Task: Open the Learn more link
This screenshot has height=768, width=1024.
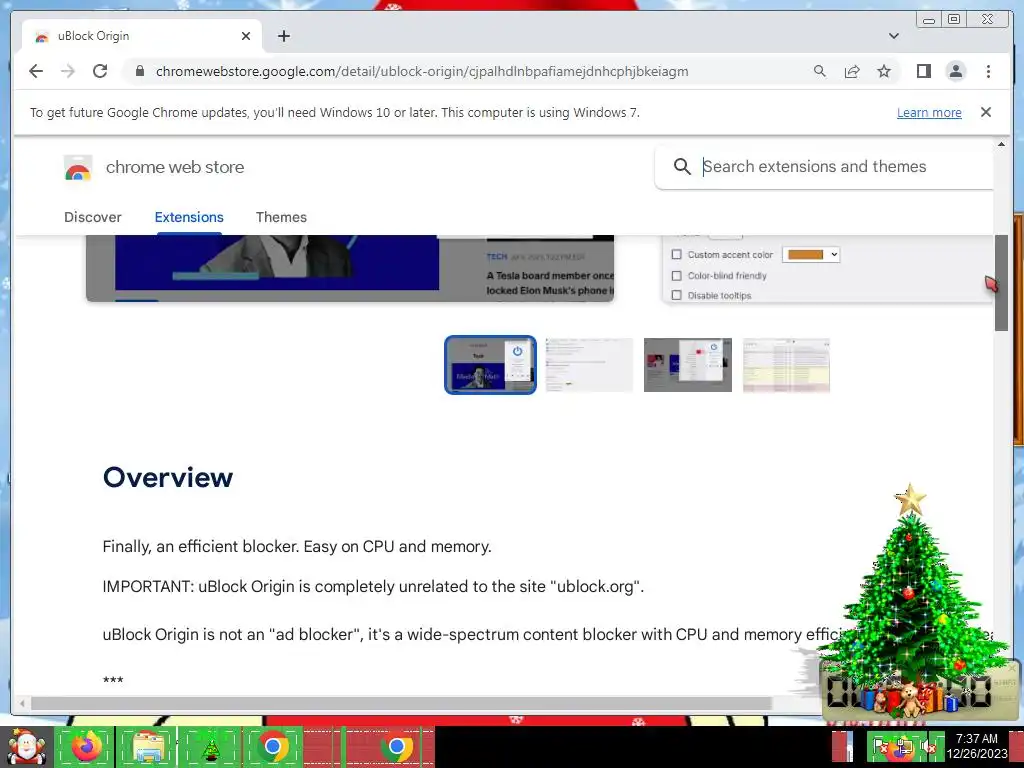Action: pos(929,112)
